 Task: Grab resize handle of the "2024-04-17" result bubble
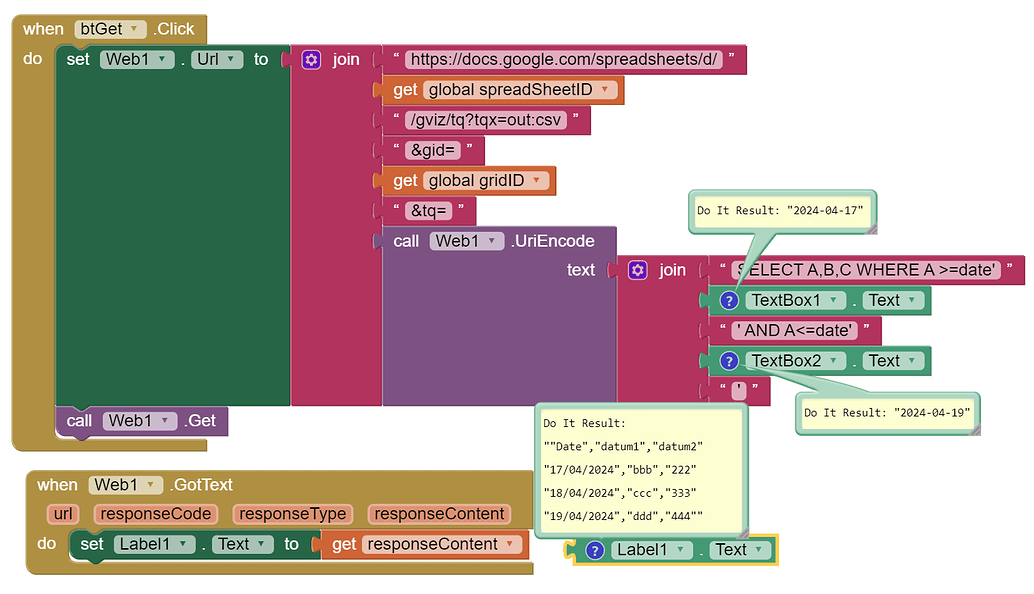tap(869, 228)
